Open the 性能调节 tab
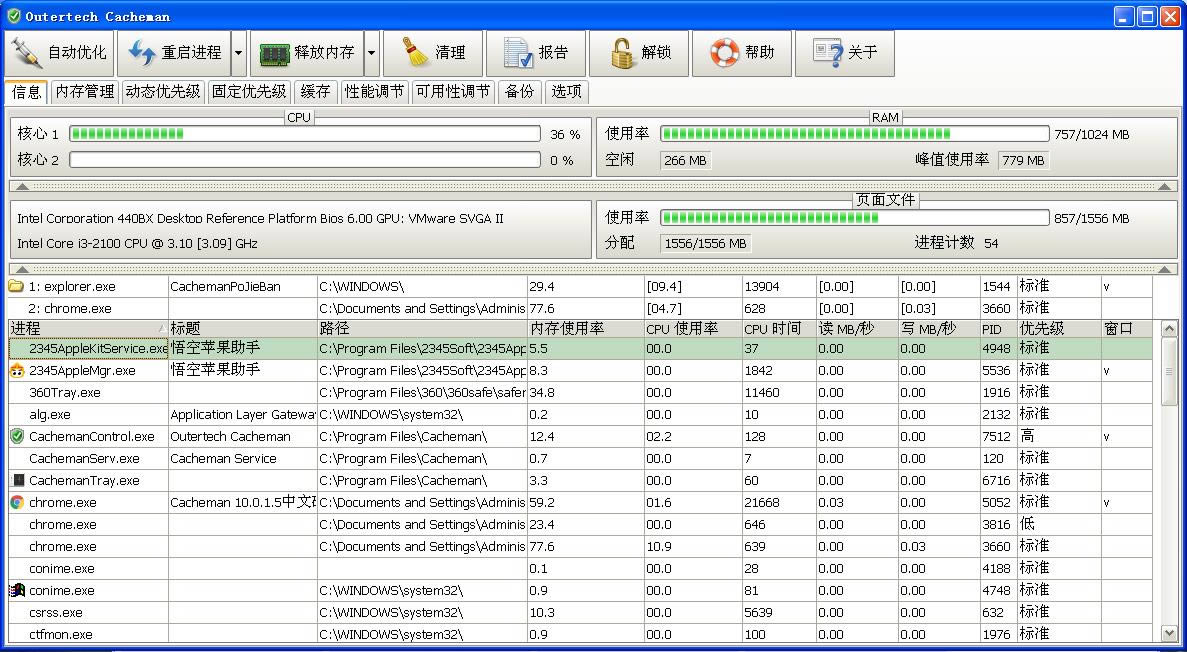Viewport: 1187px width, 652px height. coord(374,92)
